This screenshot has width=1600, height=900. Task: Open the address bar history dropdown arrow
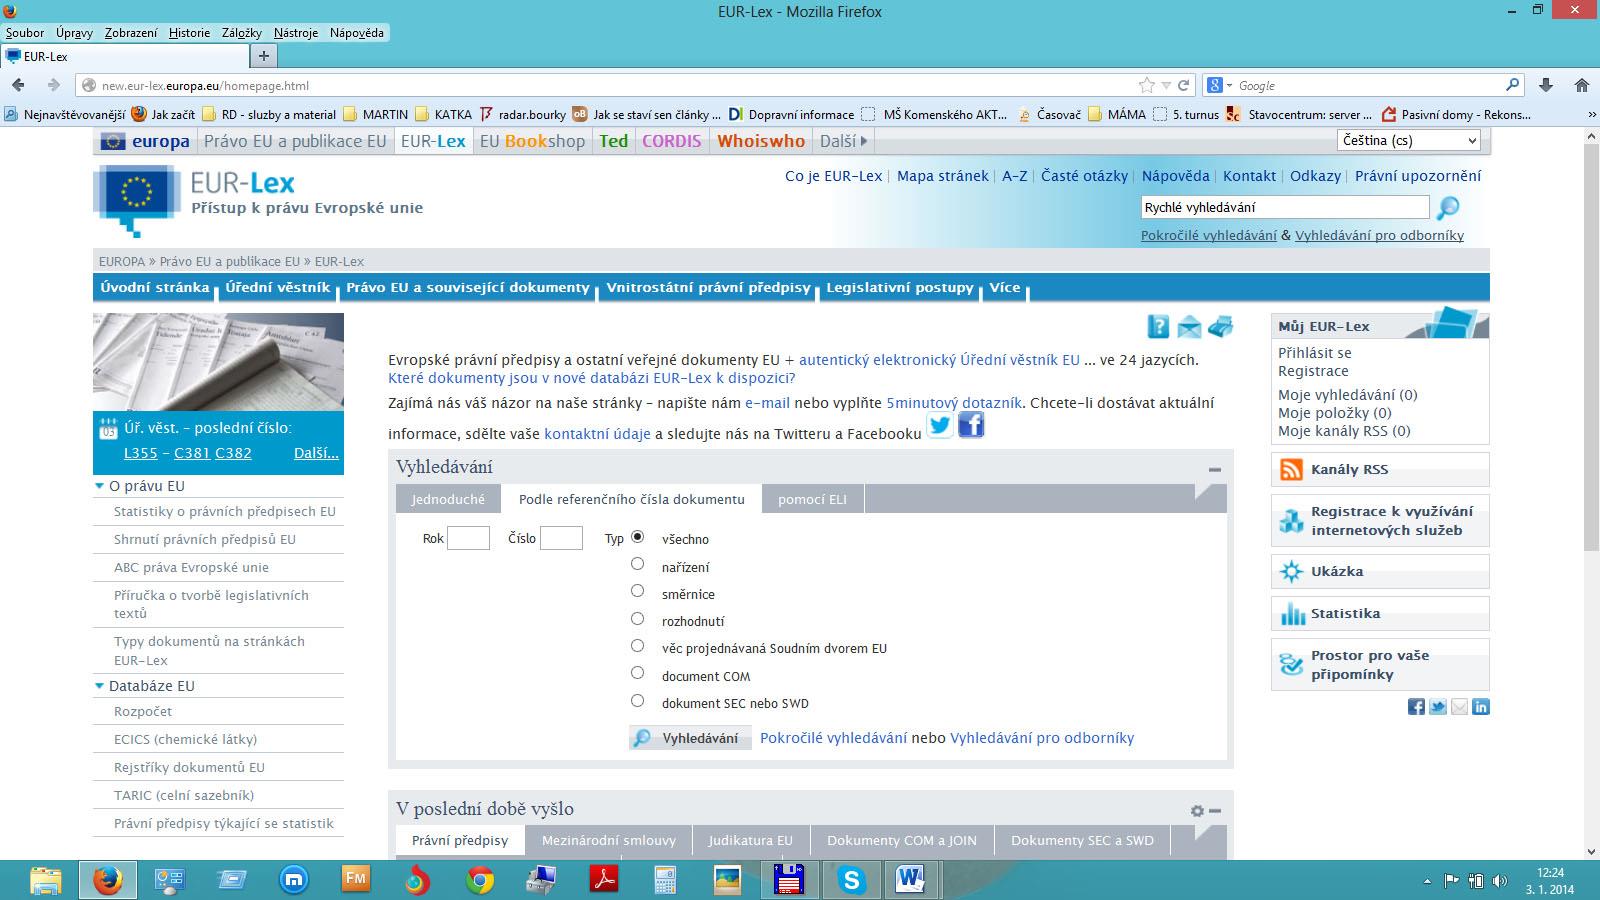1166,85
